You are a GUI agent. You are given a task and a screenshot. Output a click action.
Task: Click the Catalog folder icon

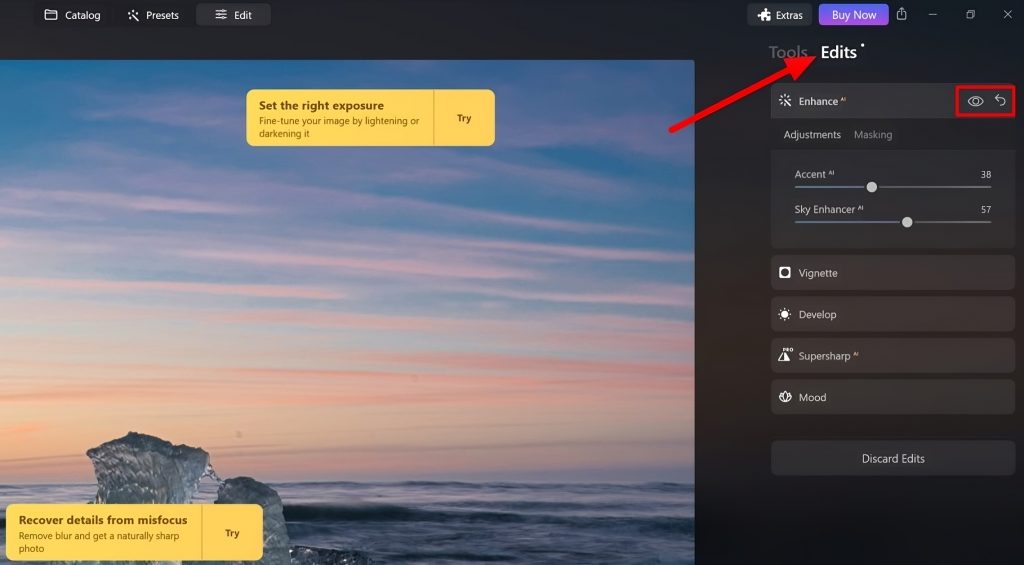click(x=51, y=14)
